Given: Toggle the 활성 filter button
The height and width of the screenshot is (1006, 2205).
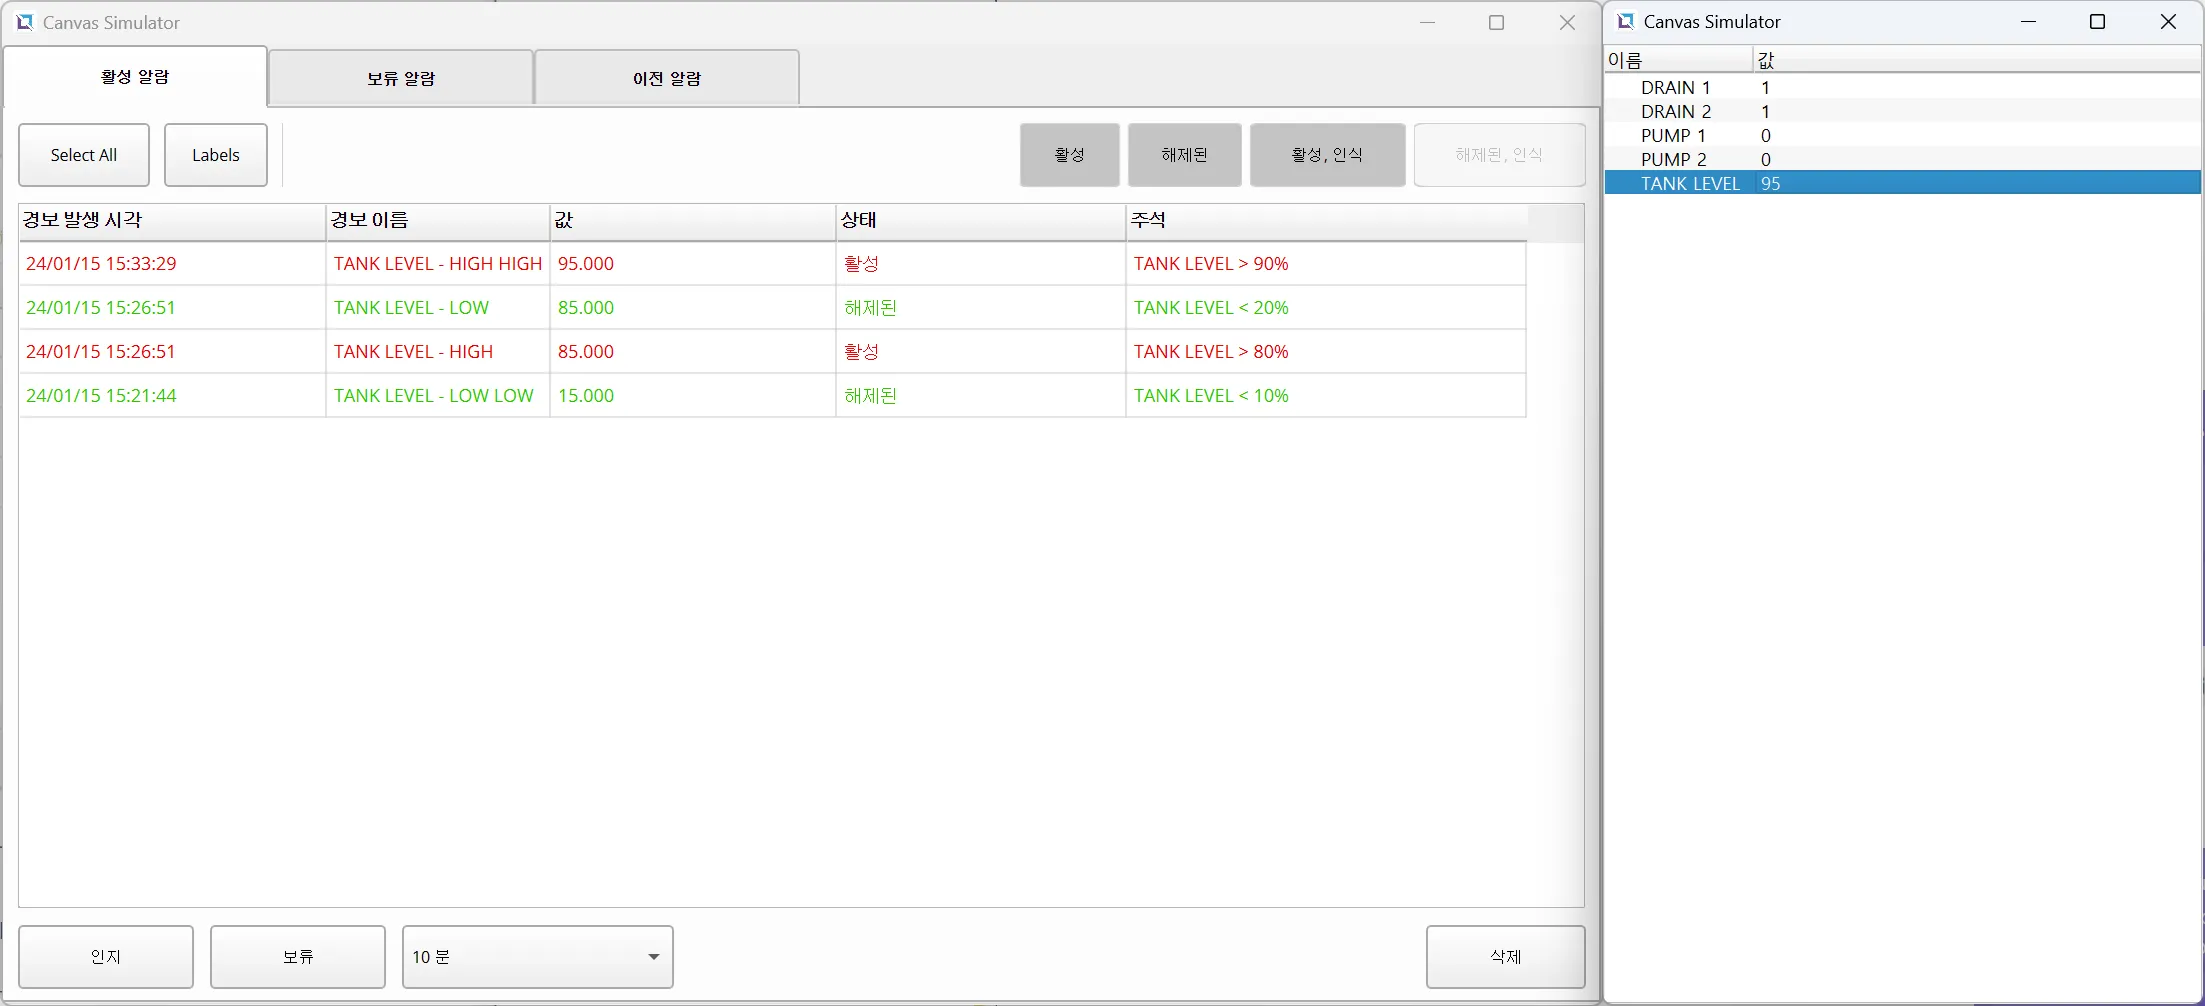Looking at the screenshot, I should tap(1069, 155).
